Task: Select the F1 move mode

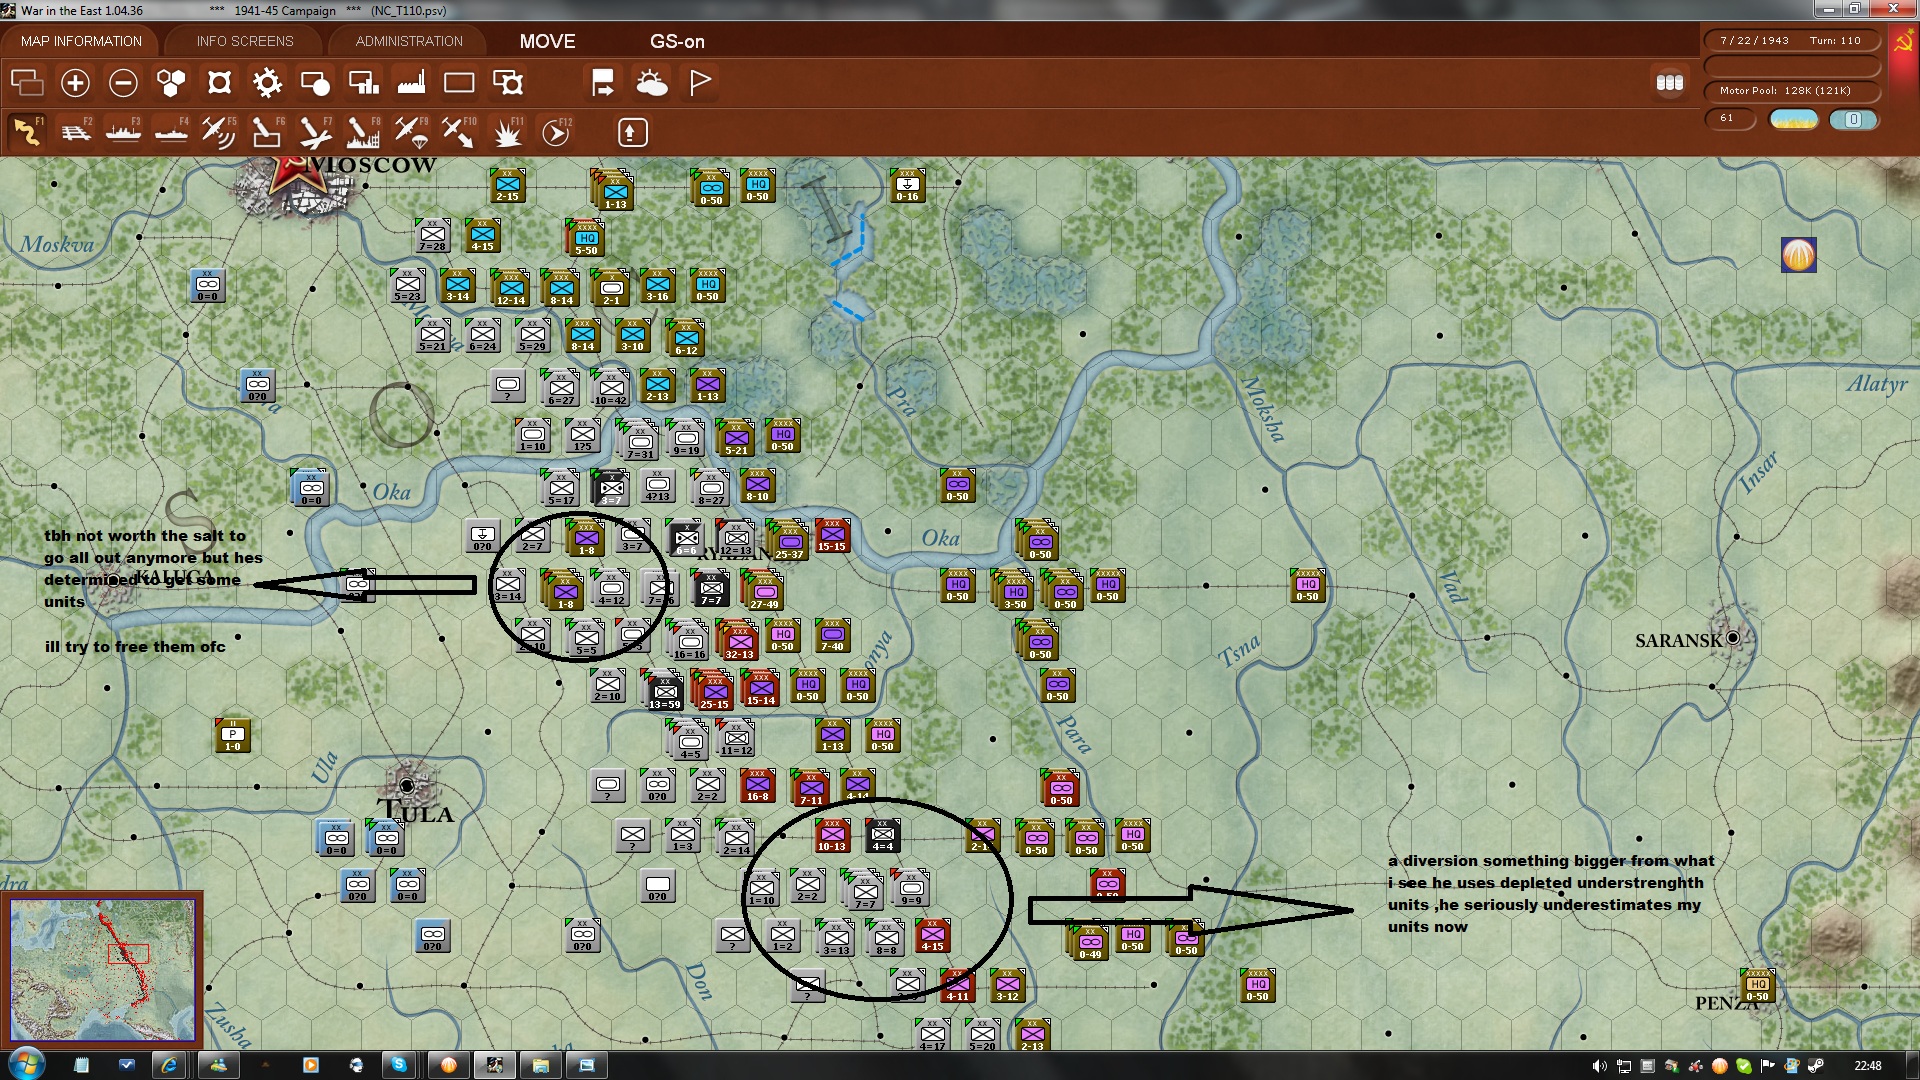Action: (27, 132)
